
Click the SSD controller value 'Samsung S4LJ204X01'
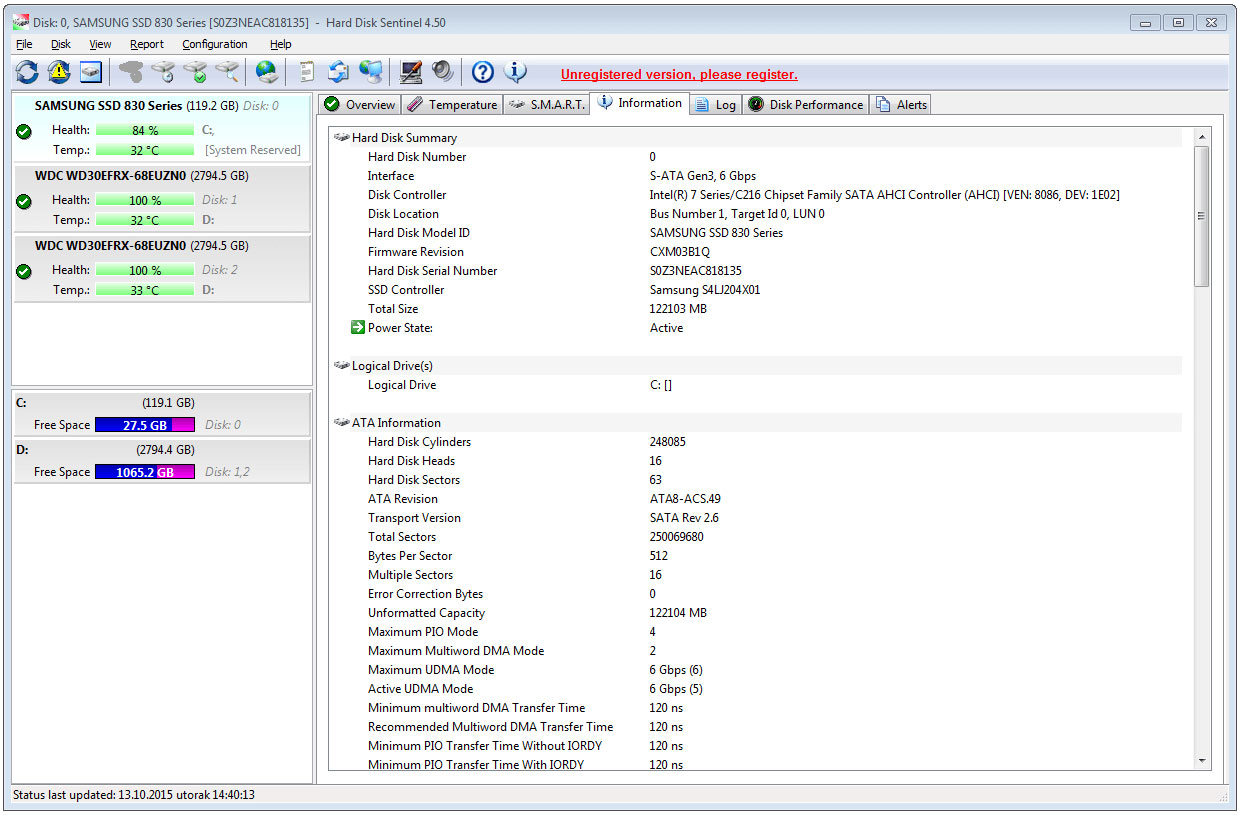click(x=706, y=290)
